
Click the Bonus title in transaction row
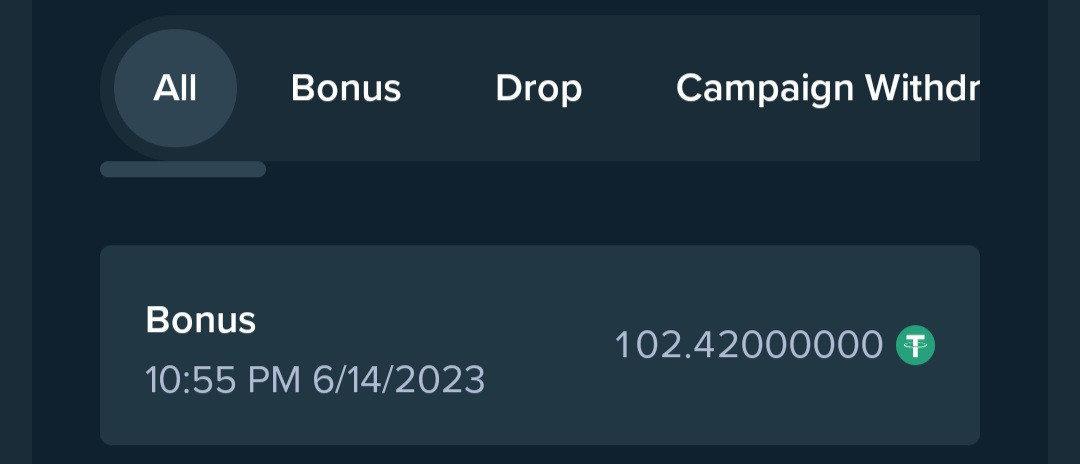point(200,320)
